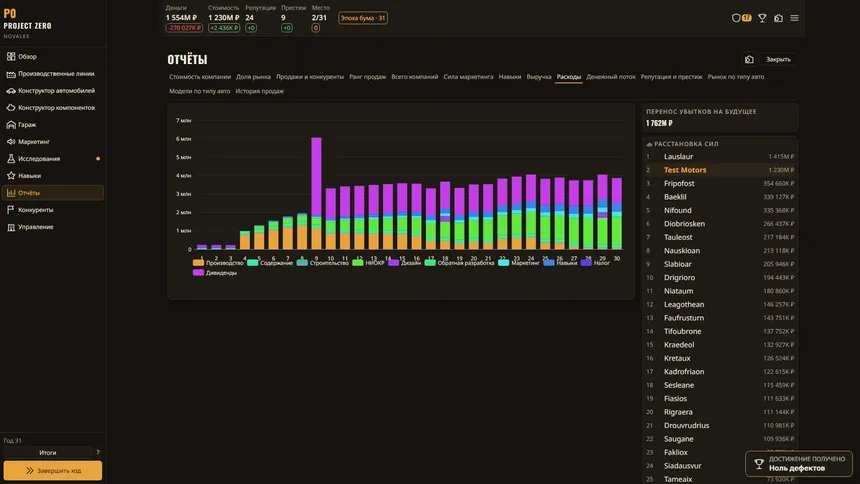860x484 pixels.
Task: Click the trophy achievements icon in top bar
Action: click(762, 18)
